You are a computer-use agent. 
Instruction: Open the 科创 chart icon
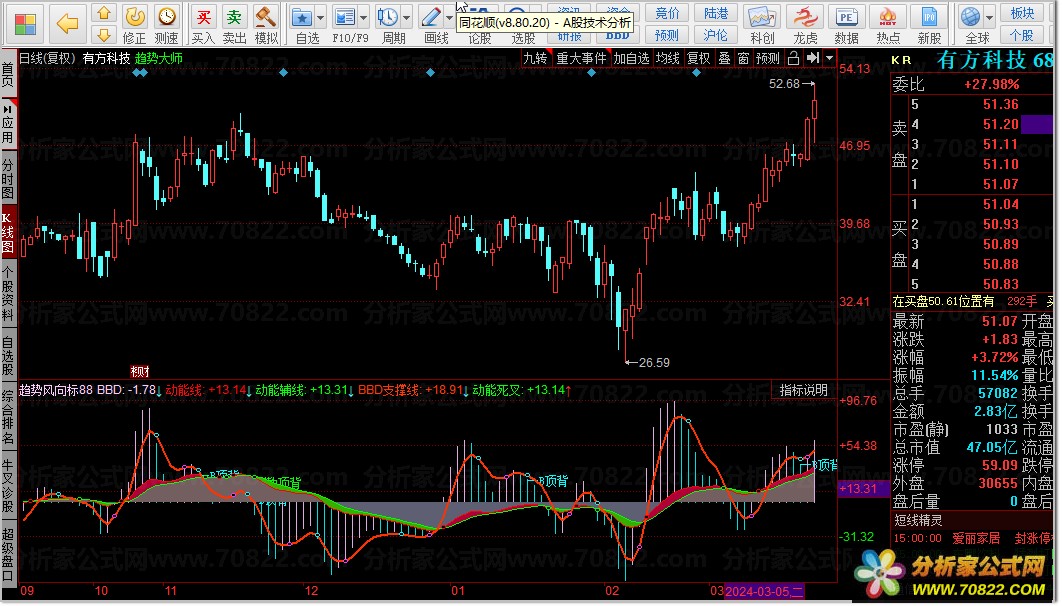tap(762, 18)
